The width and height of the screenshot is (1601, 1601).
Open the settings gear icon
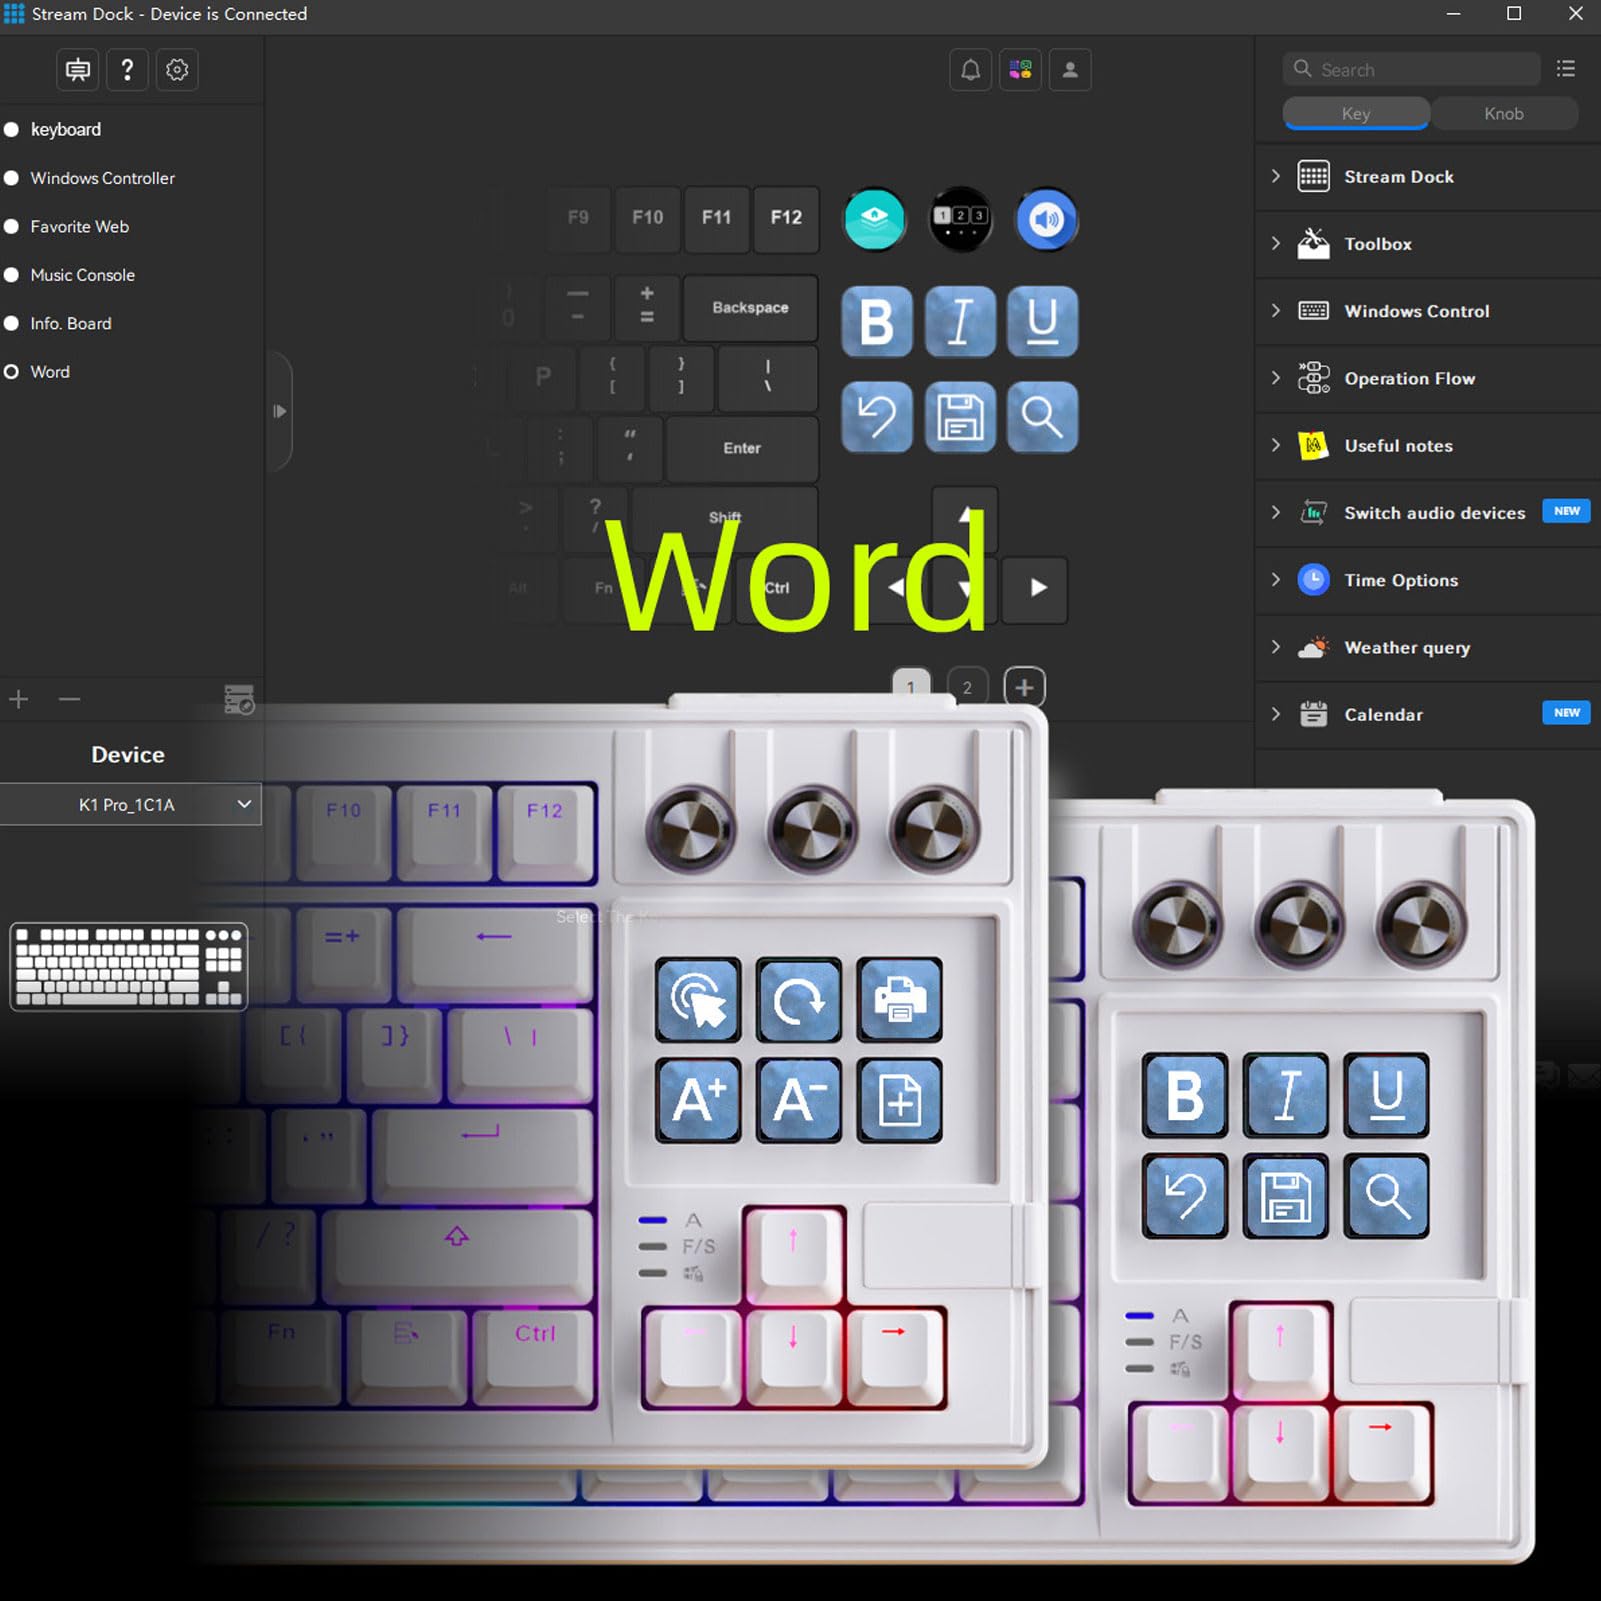(177, 70)
